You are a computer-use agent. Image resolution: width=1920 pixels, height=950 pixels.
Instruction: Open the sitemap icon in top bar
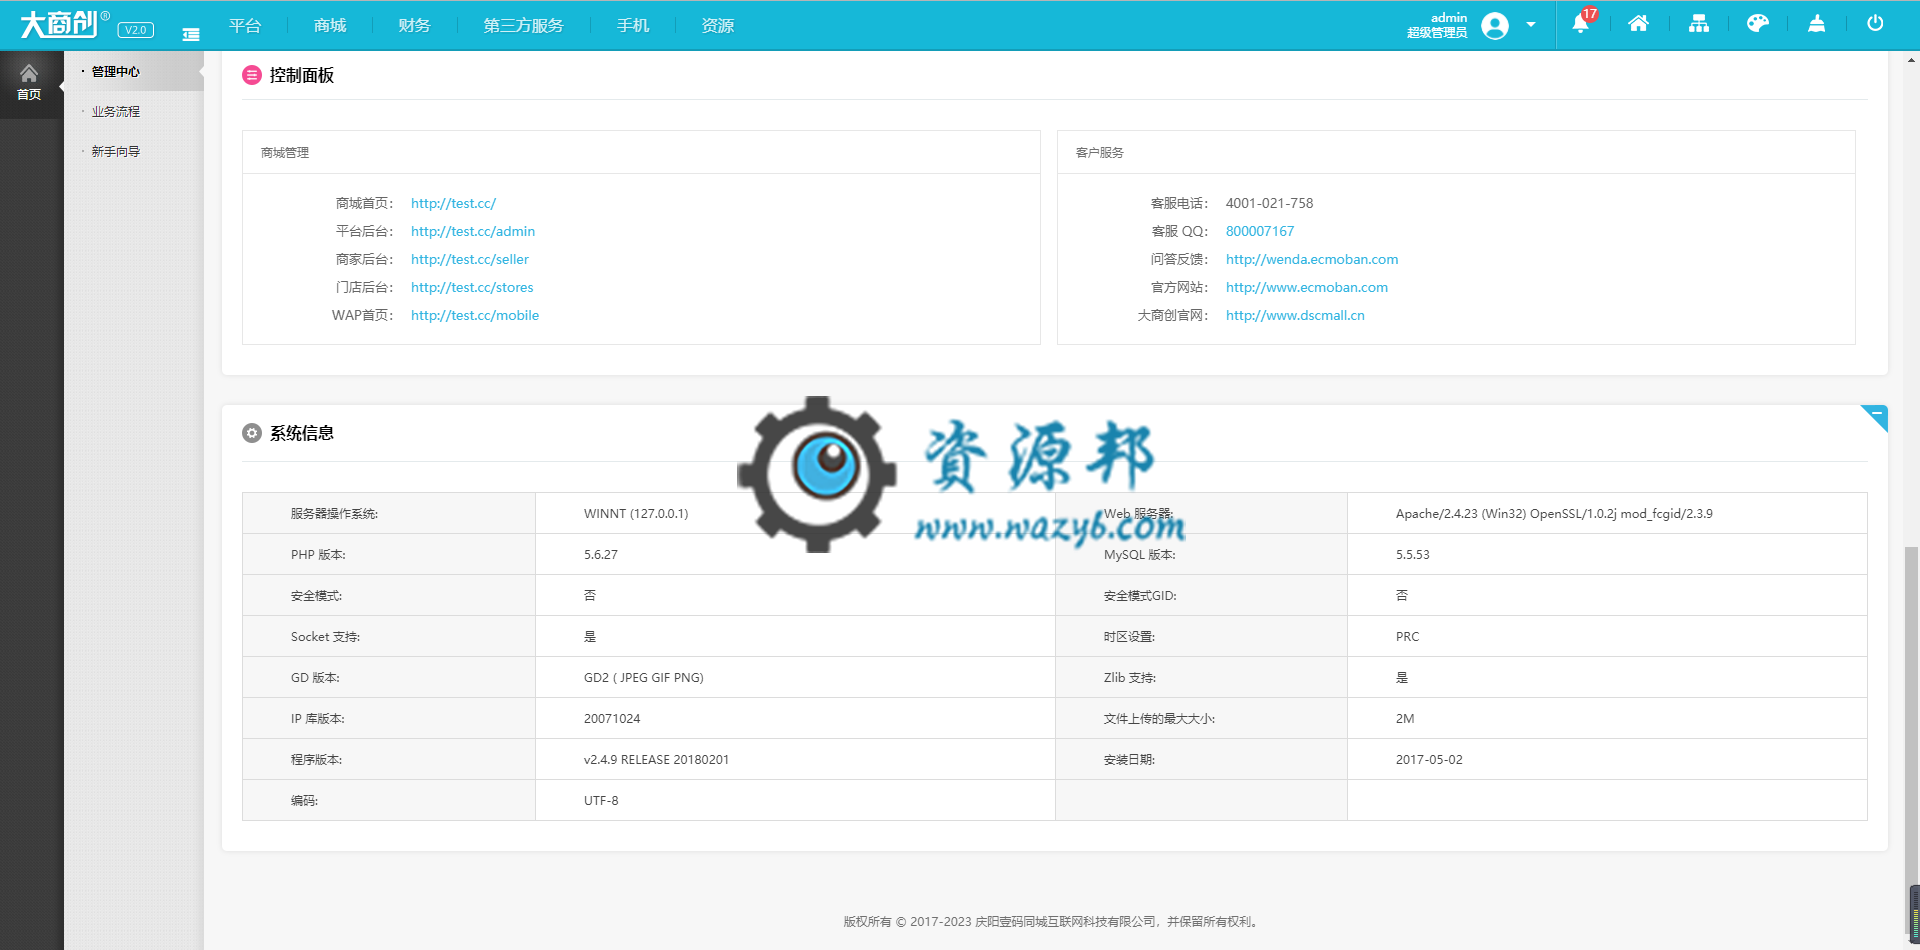1699,24
